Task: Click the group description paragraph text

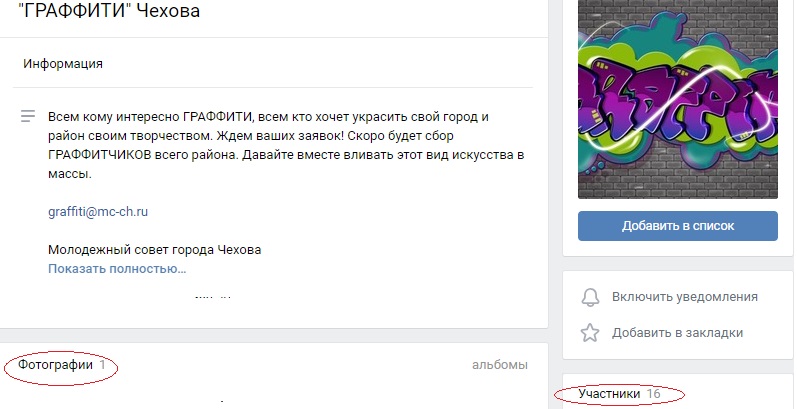Action: [286, 145]
